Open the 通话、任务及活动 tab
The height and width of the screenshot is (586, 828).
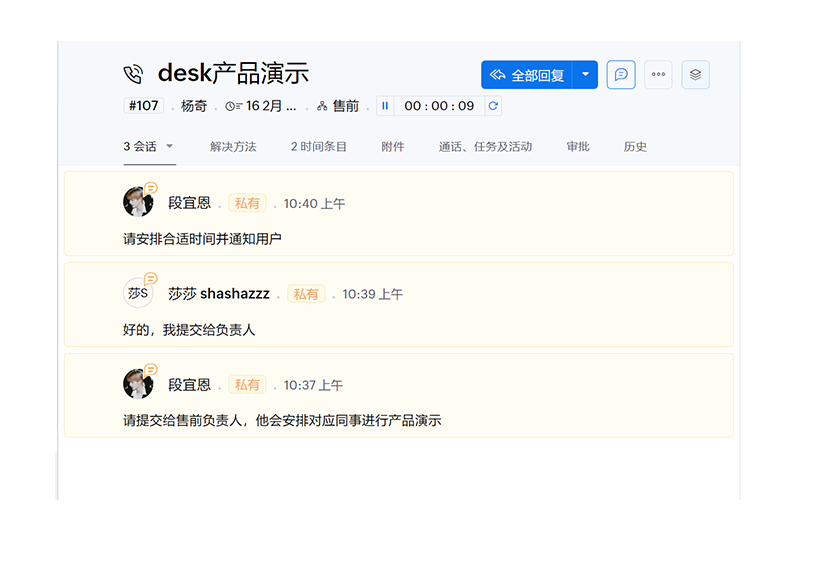click(485, 147)
